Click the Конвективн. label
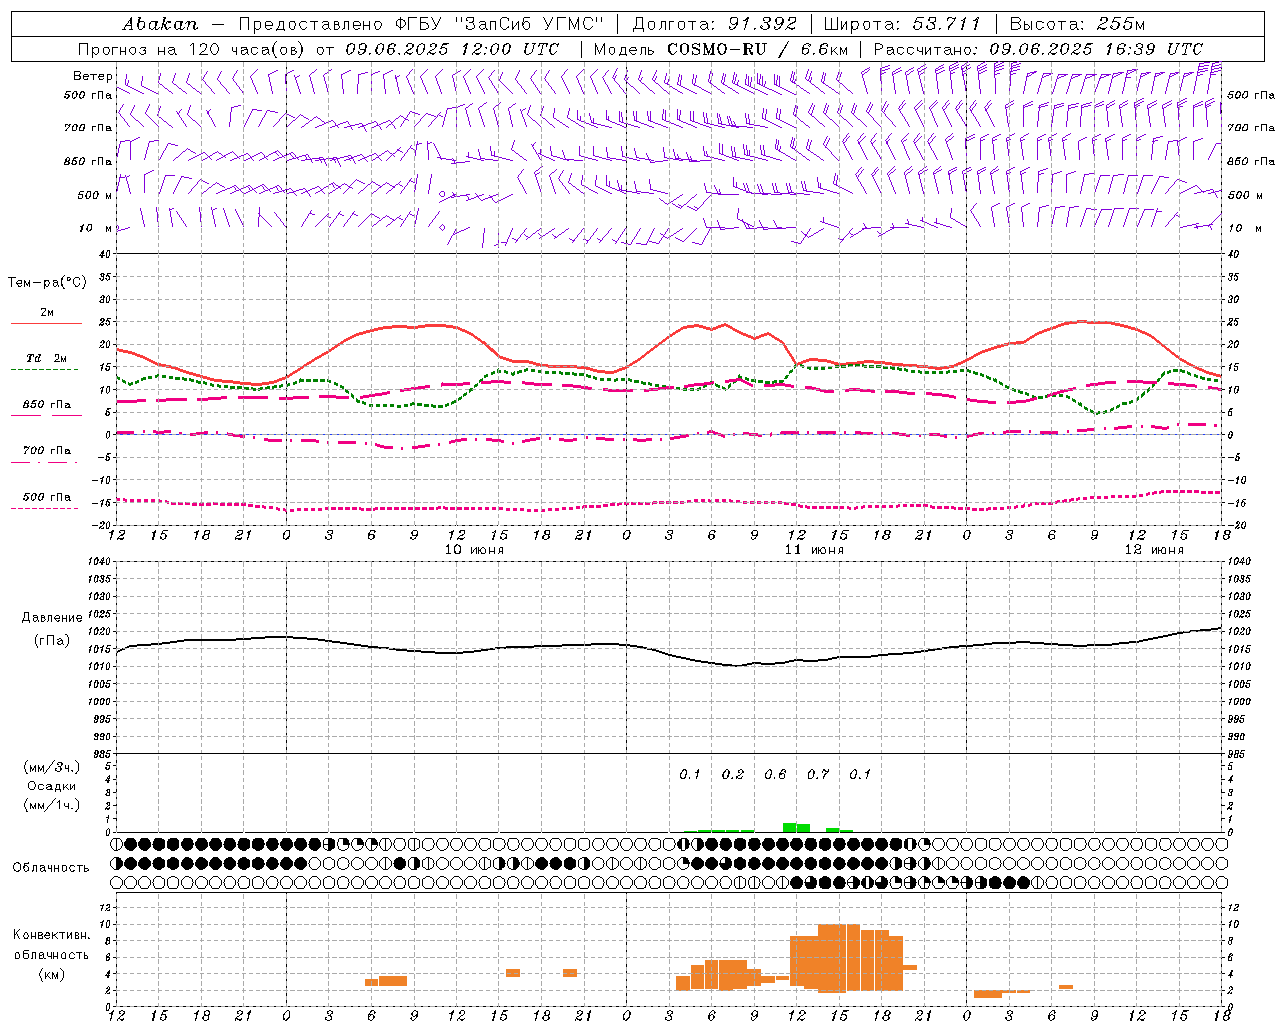Image resolution: width=1280 pixels, height=1024 pixels. coord(51,935)
